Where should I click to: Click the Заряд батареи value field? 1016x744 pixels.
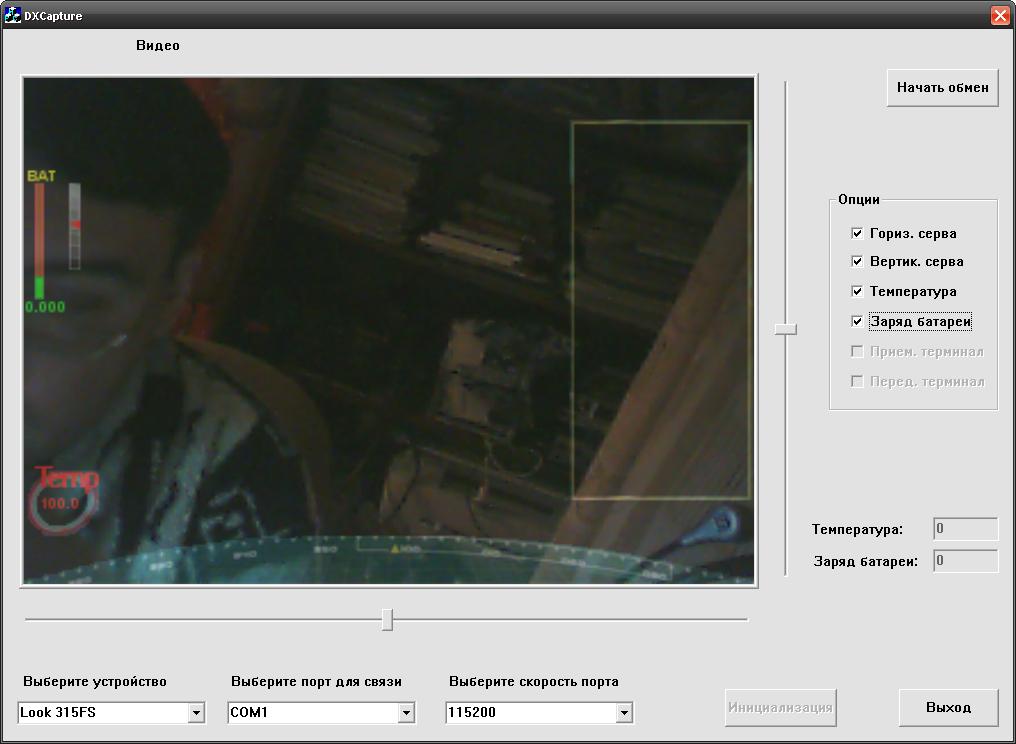[965, 561]
